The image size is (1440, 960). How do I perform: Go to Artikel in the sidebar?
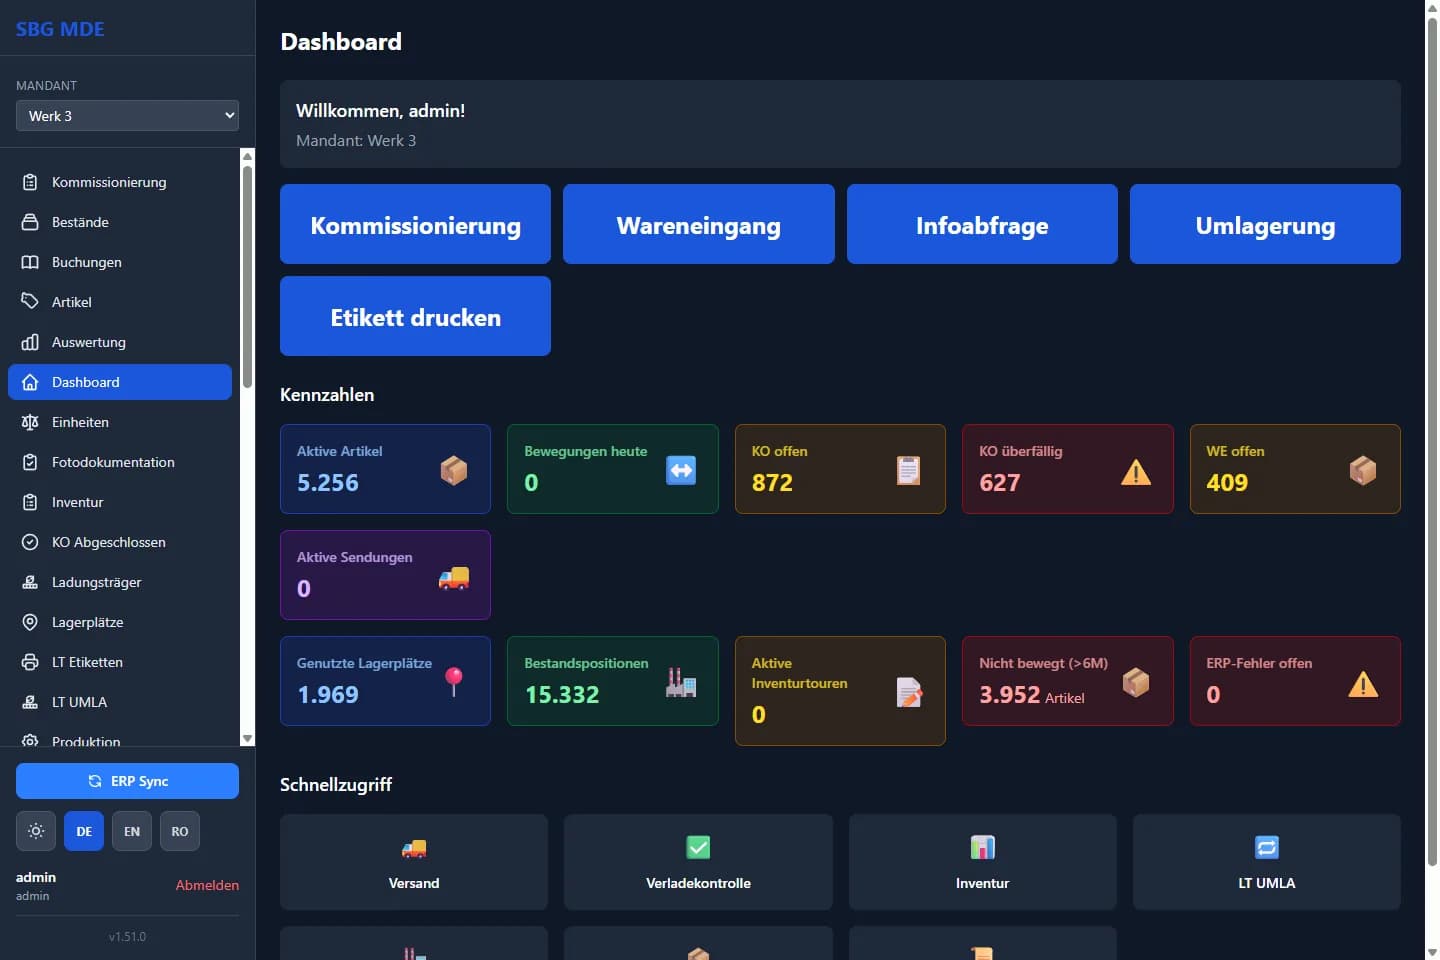coord(120,302)
